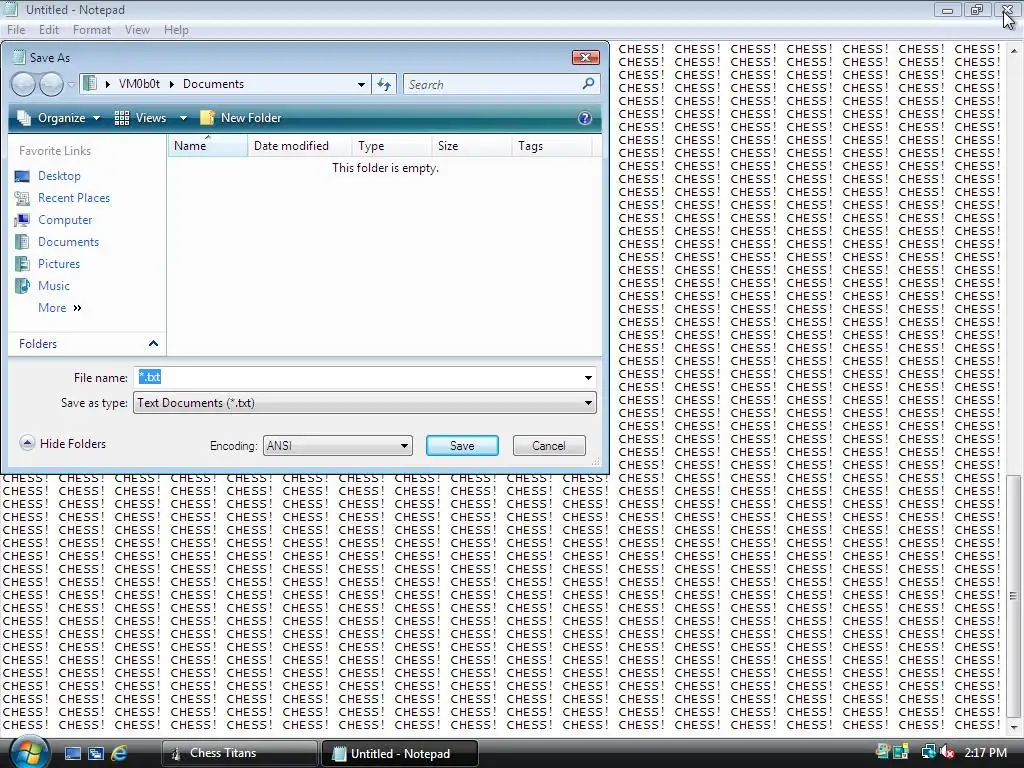Click the Refresh button beside address bar
This screenshot has width=1024, height=768.
point(384,84)
